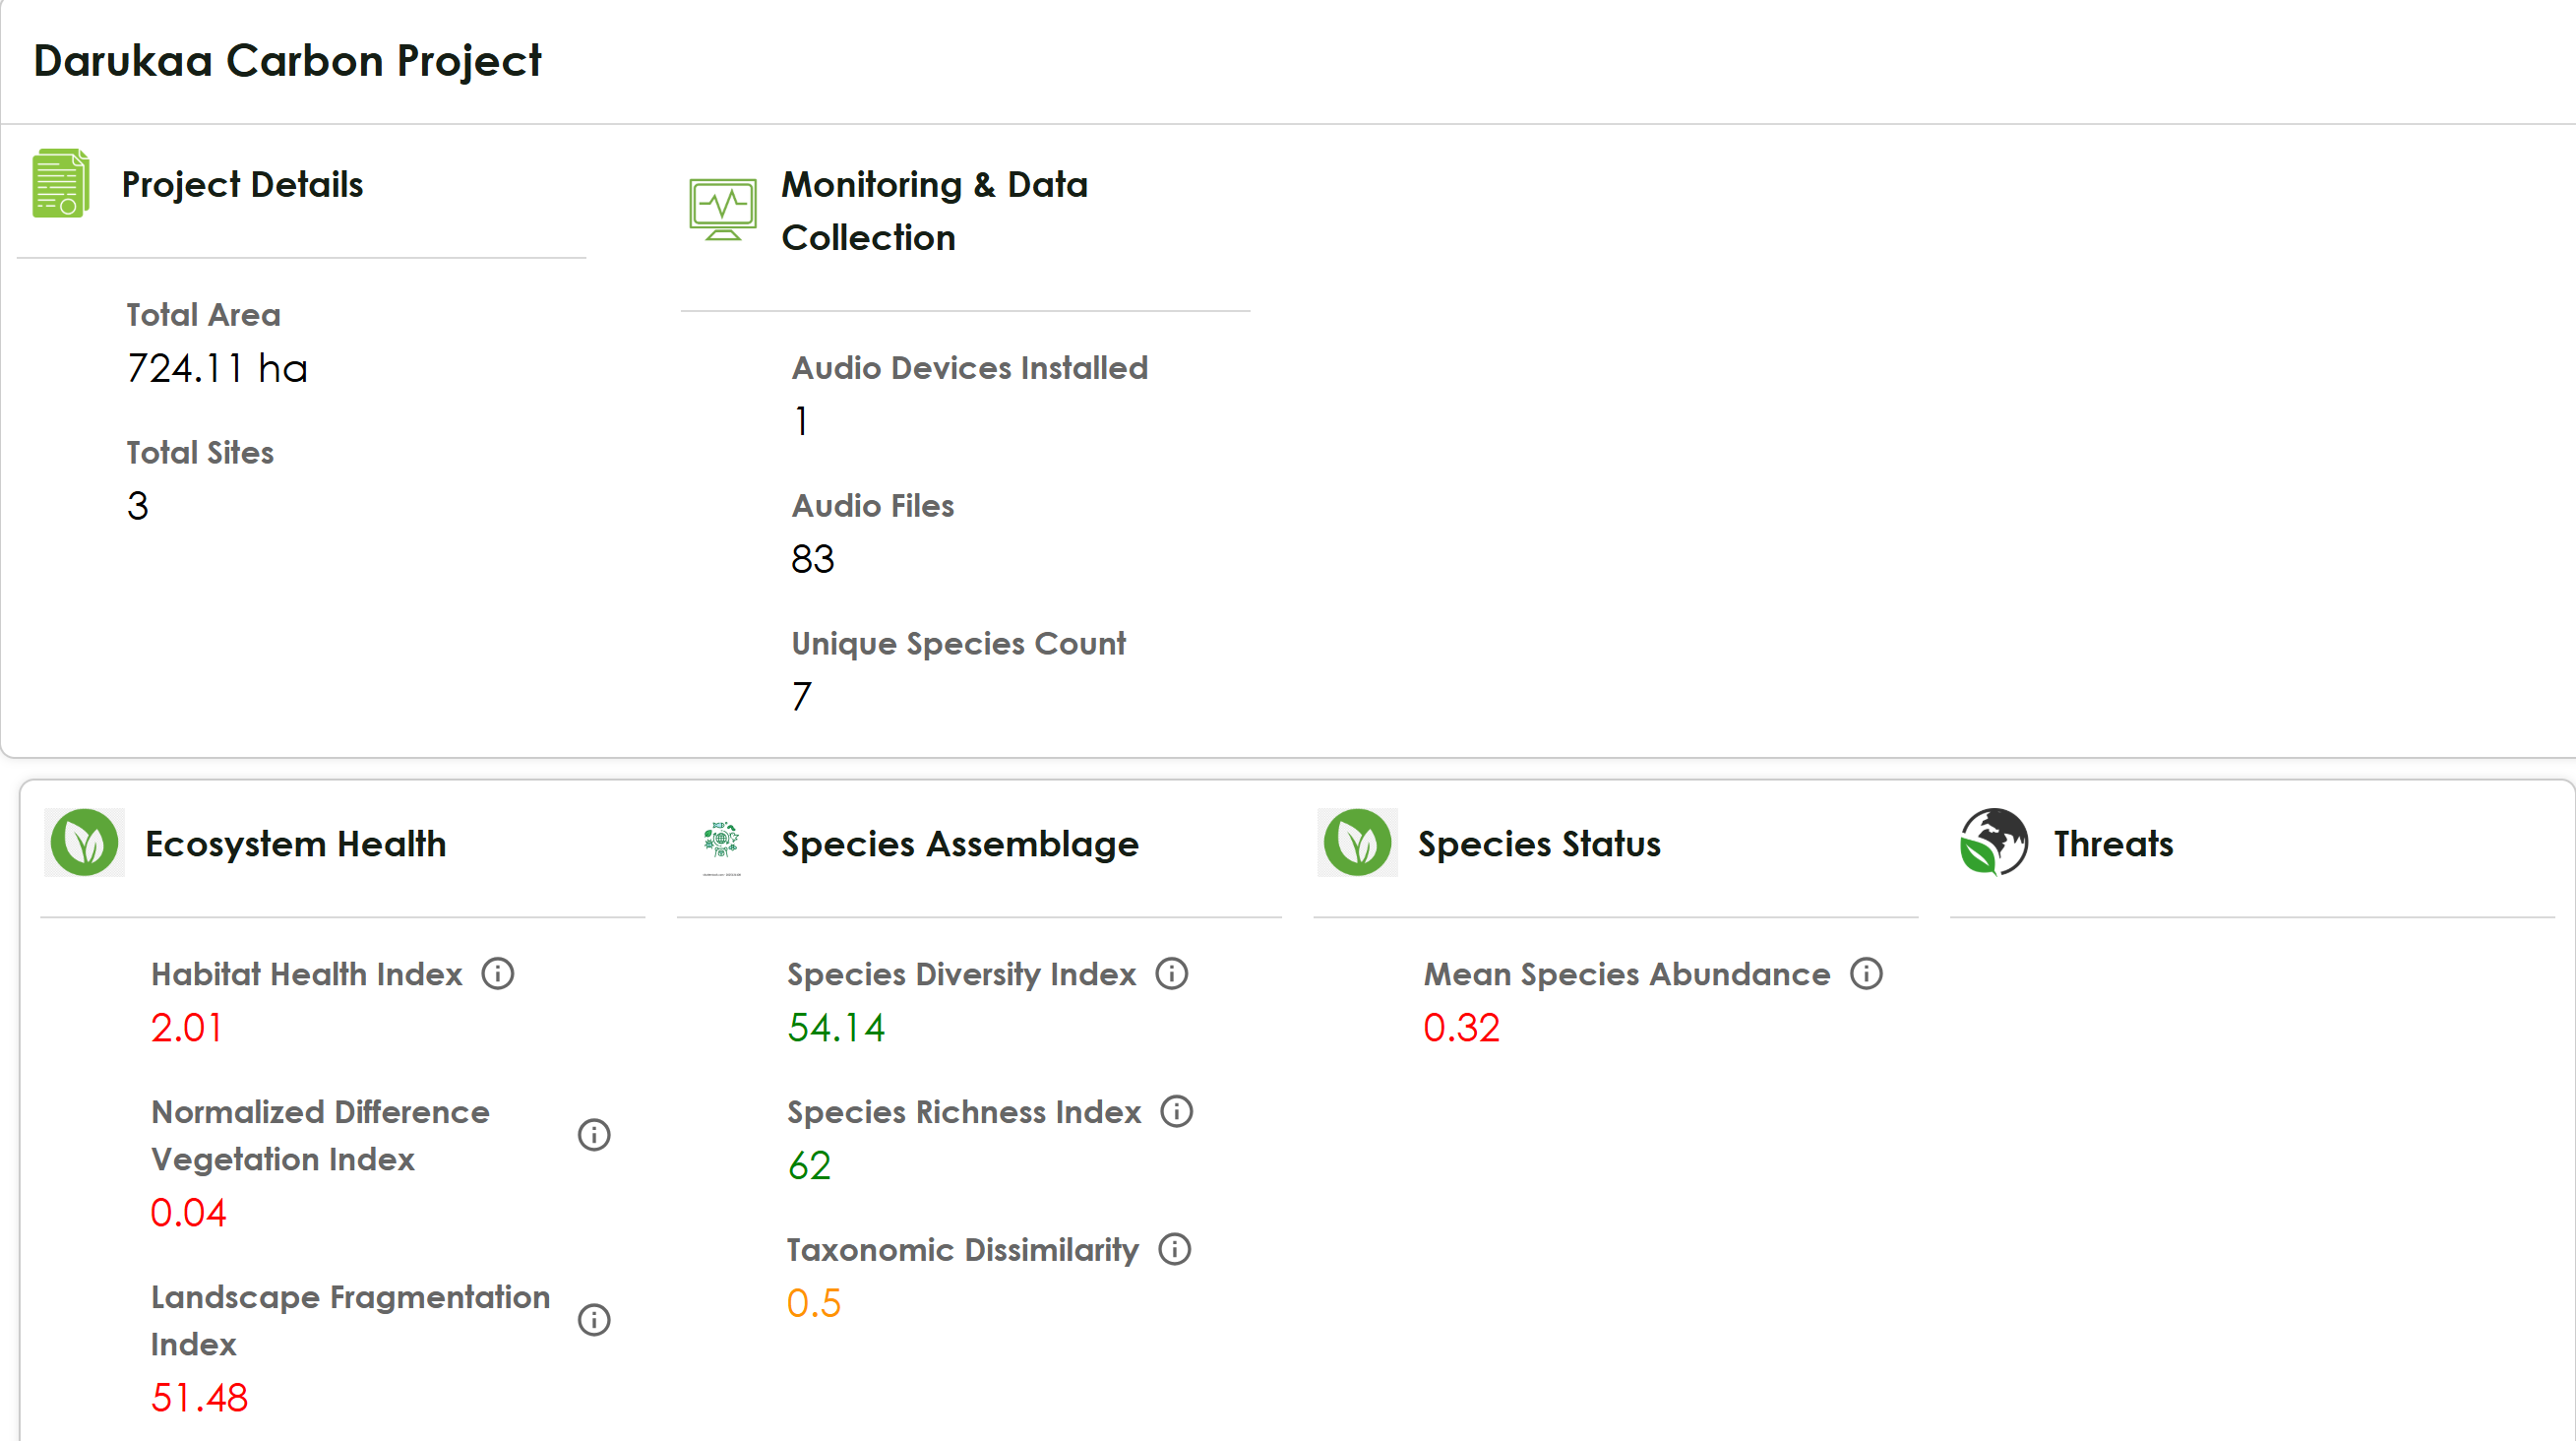This screenshot has width=2576, height=1441.
Task: Click the Project Details document icon
Action: point(61,184)
